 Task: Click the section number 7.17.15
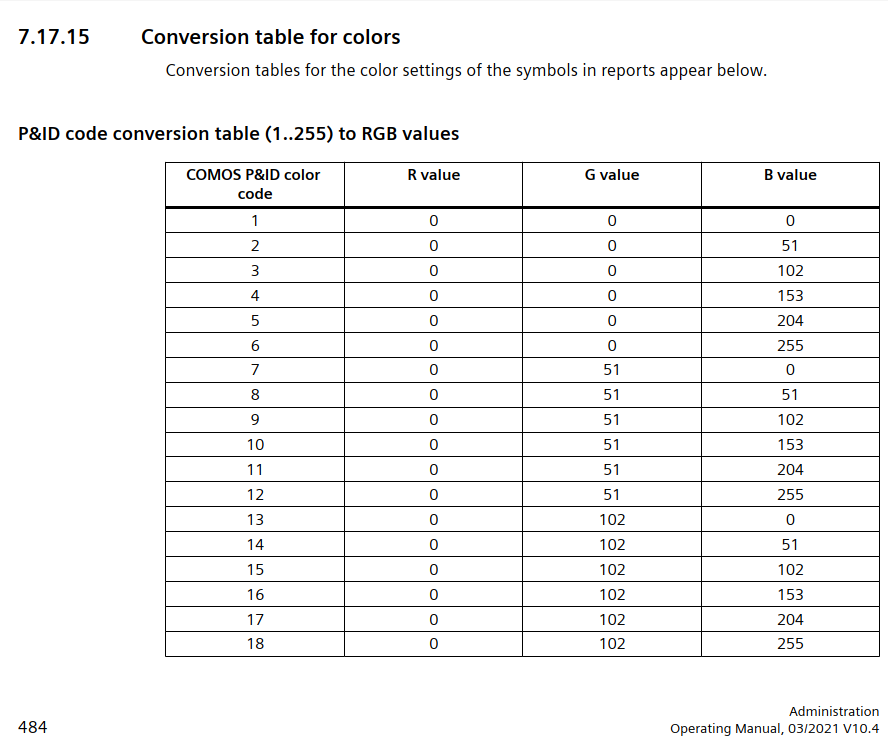tap(54, 38)
